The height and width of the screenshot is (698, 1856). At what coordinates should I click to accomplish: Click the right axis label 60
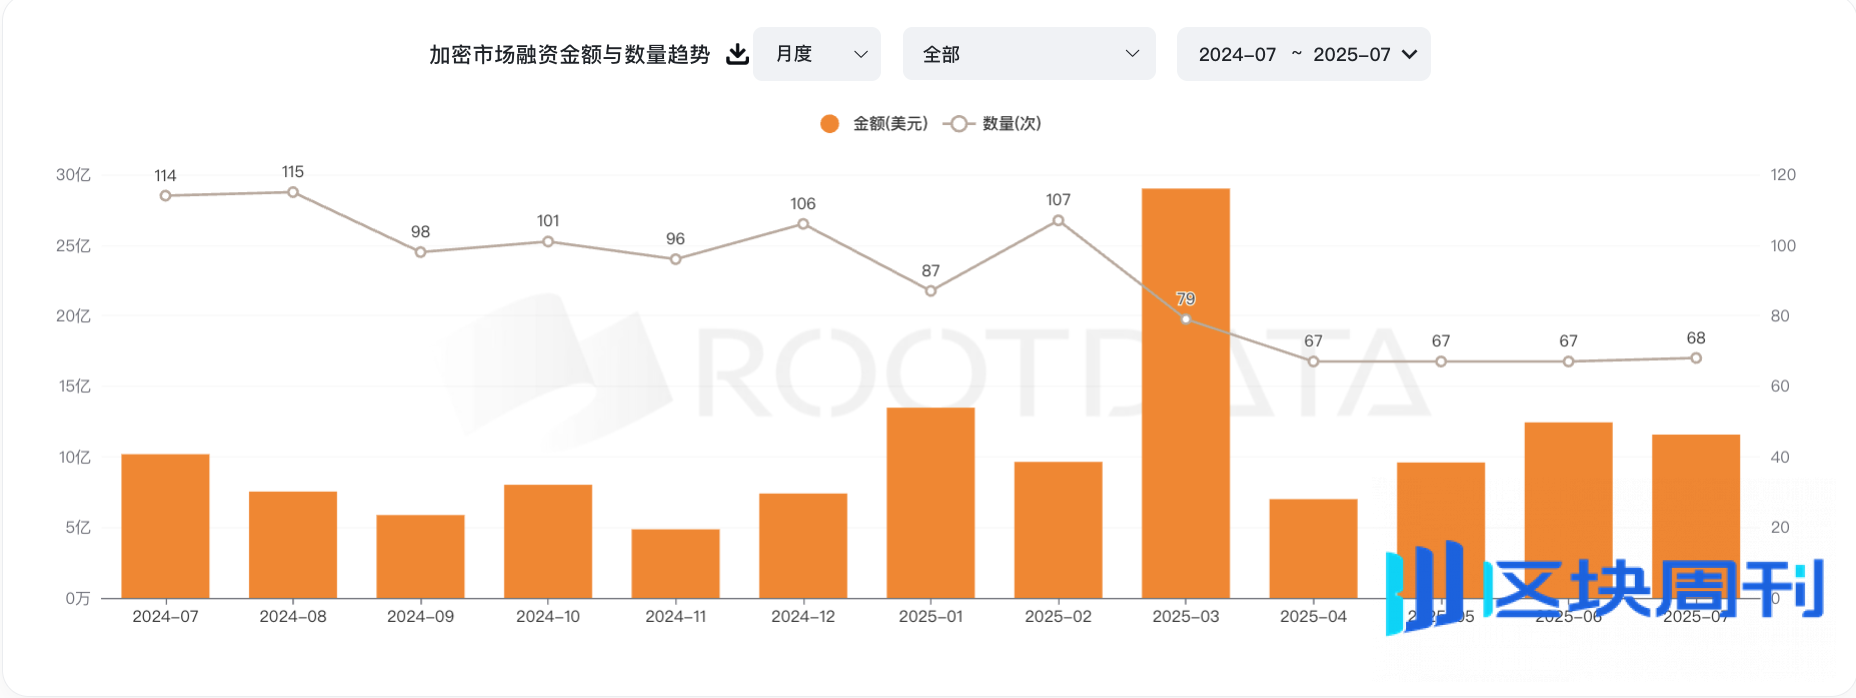(1780, 386)
